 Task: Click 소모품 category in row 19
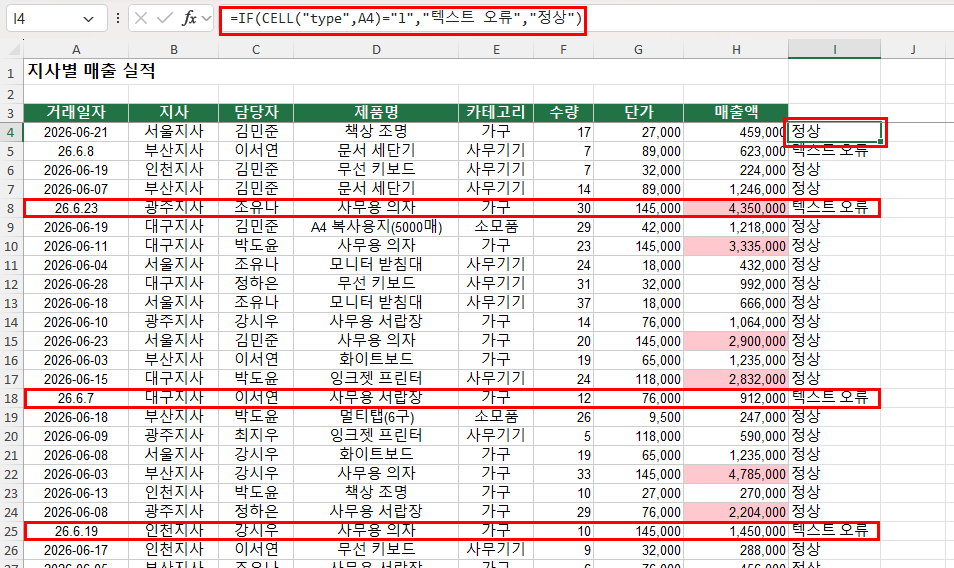[x=496, y=417]
